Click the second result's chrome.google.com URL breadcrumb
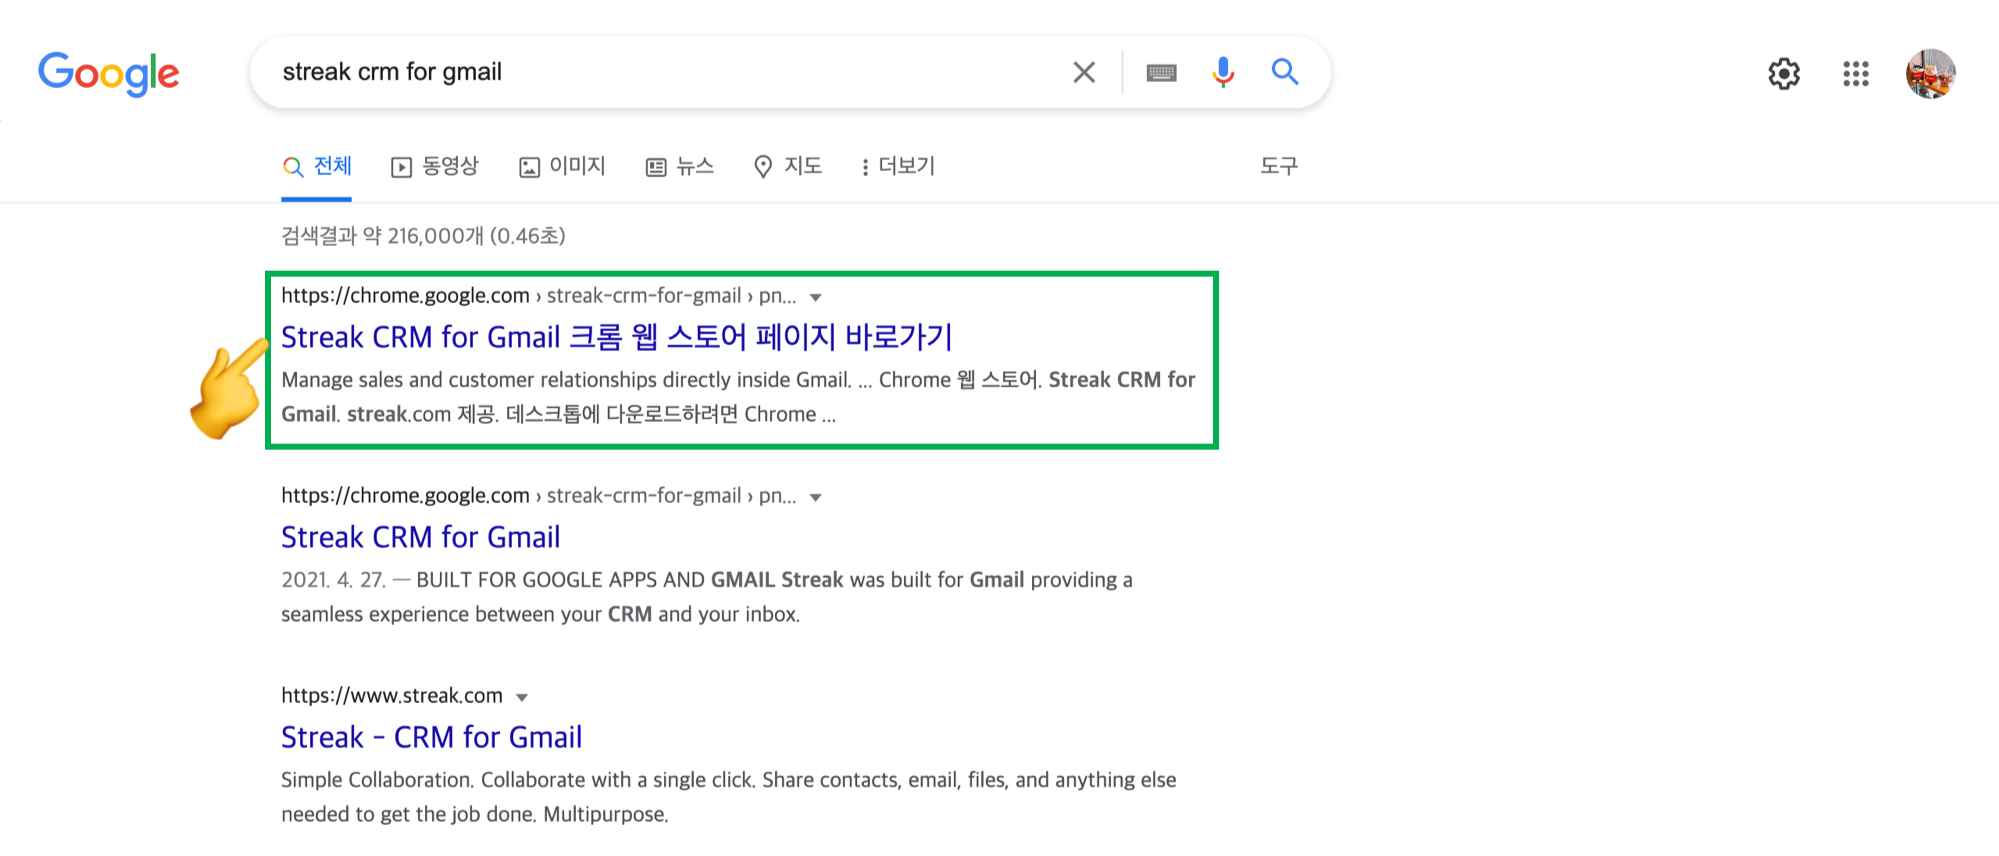 coord(539,495)
